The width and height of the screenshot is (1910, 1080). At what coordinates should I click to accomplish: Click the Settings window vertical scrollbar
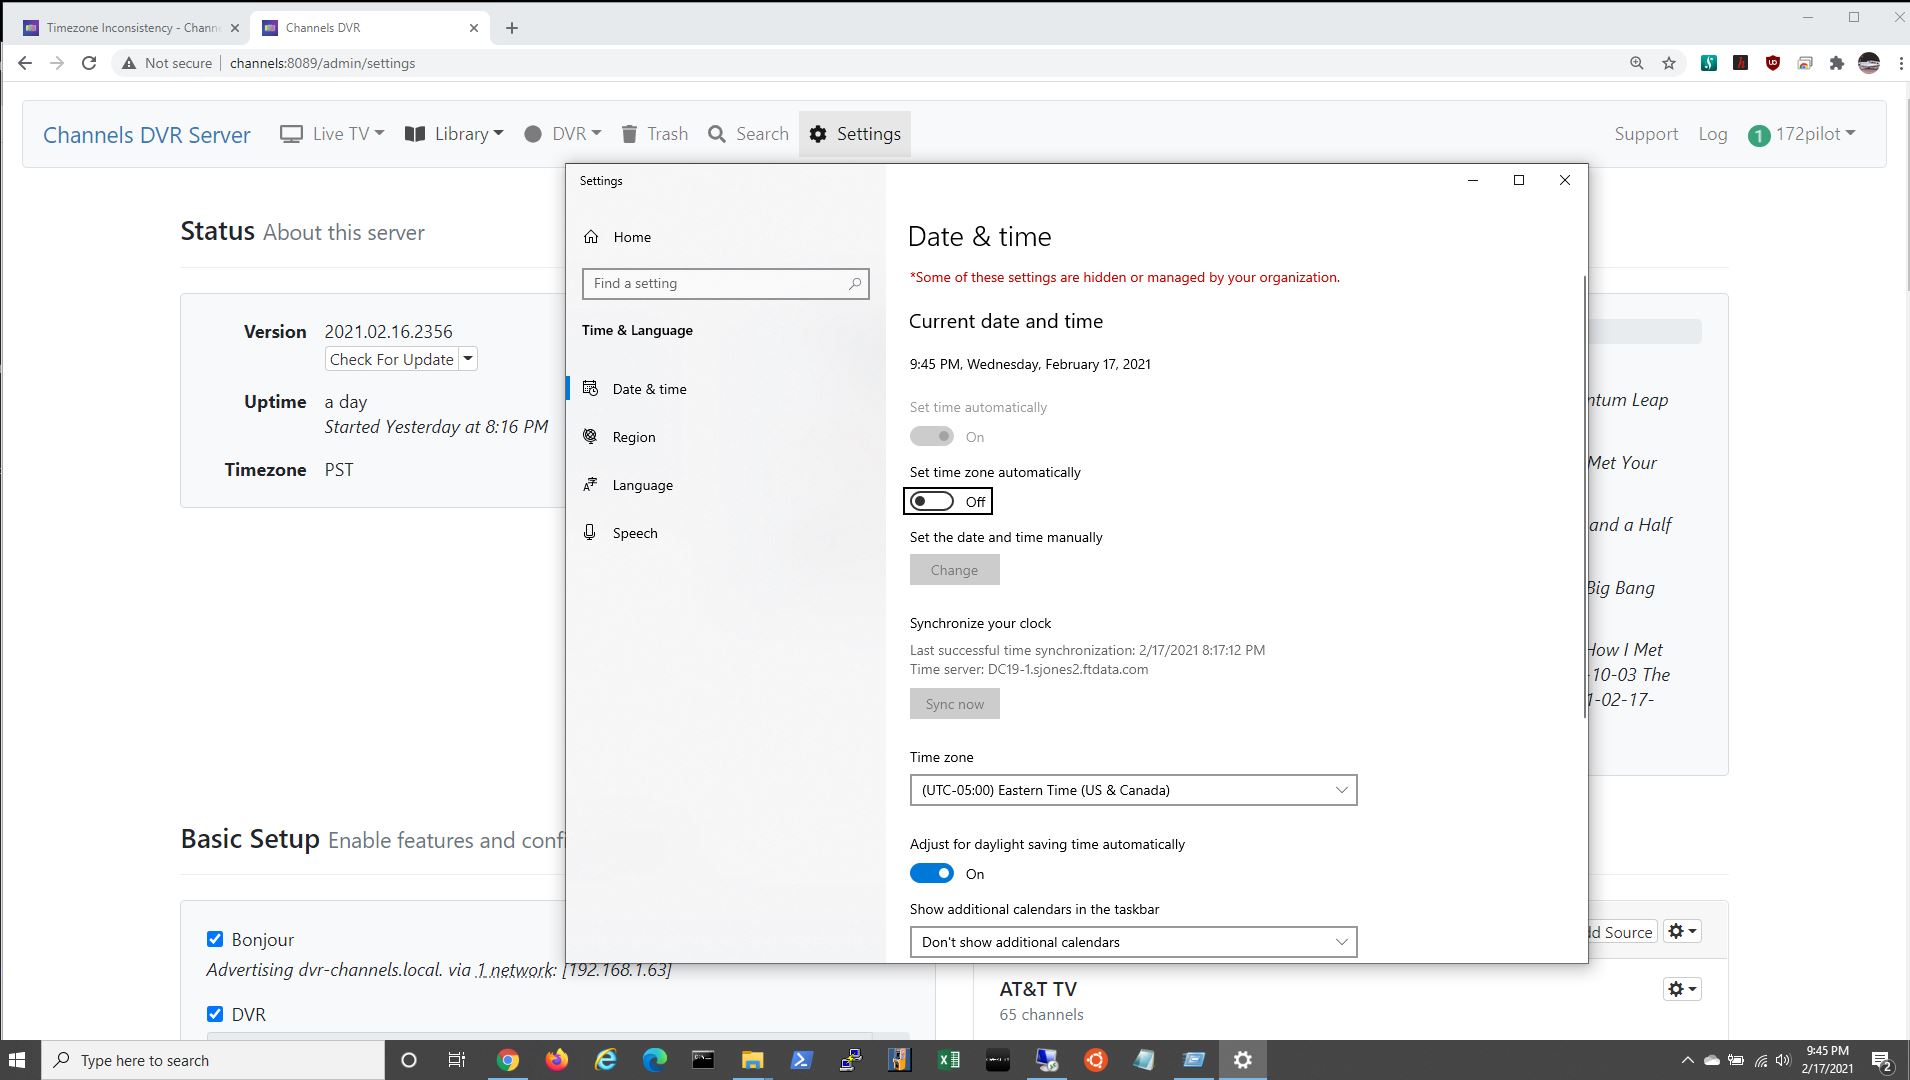point(1584,500)
